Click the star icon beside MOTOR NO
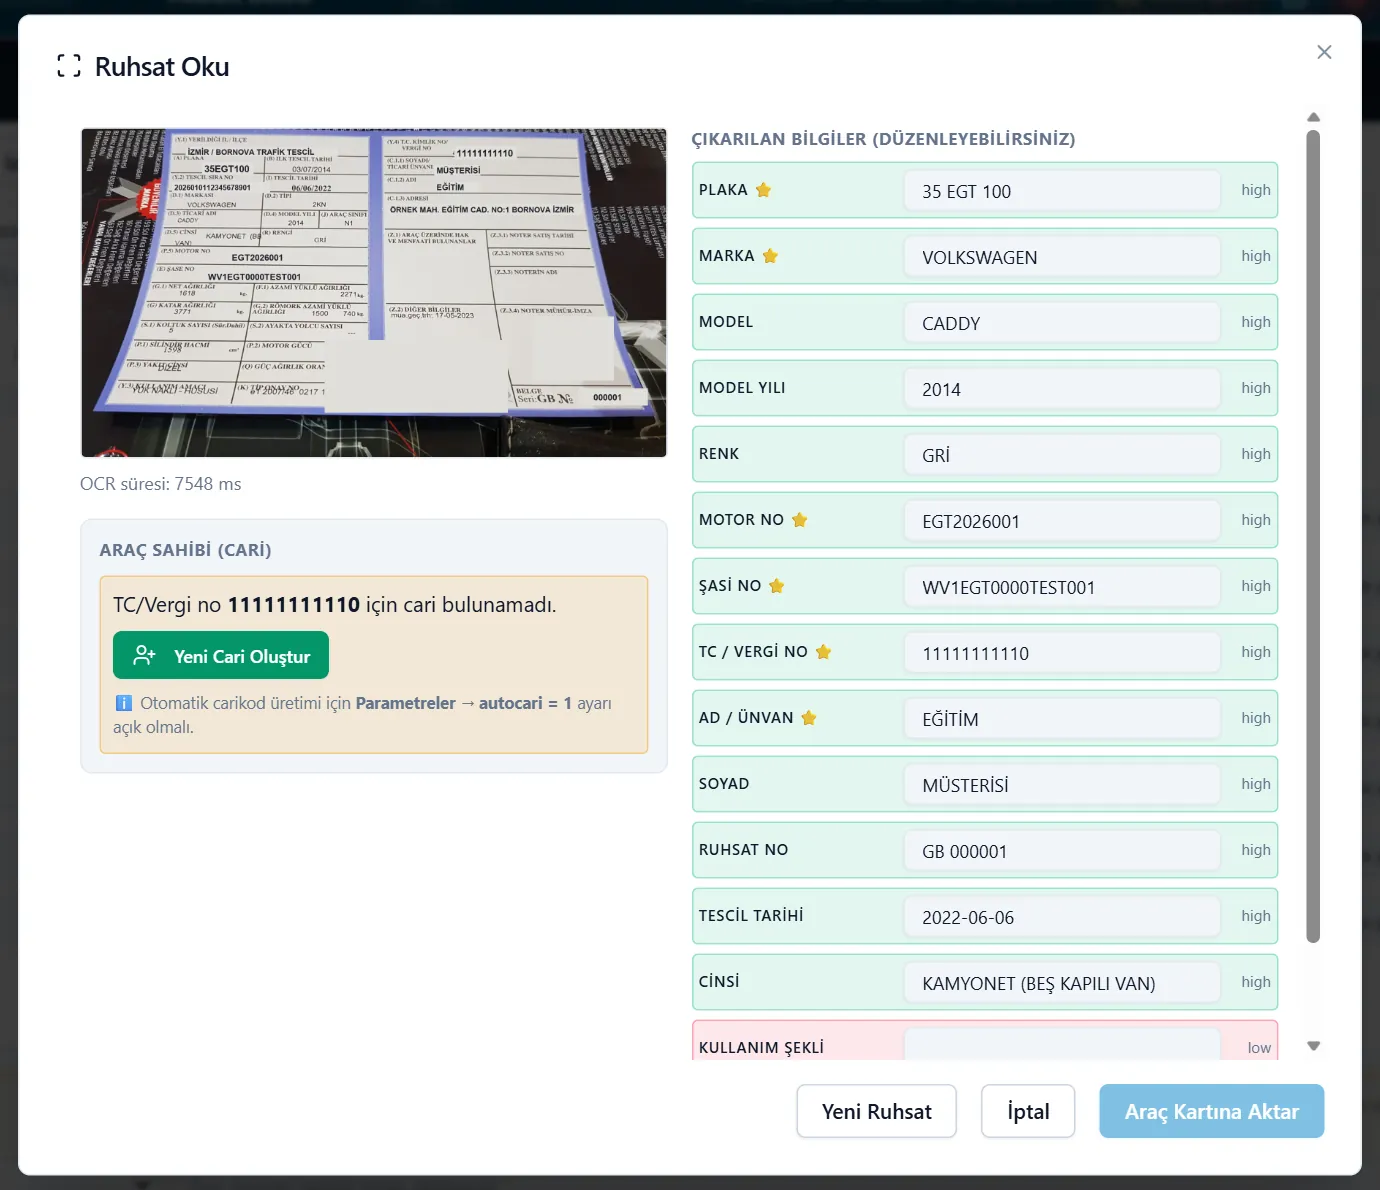Screen dimensions: 1380x1190 (799, 520)
